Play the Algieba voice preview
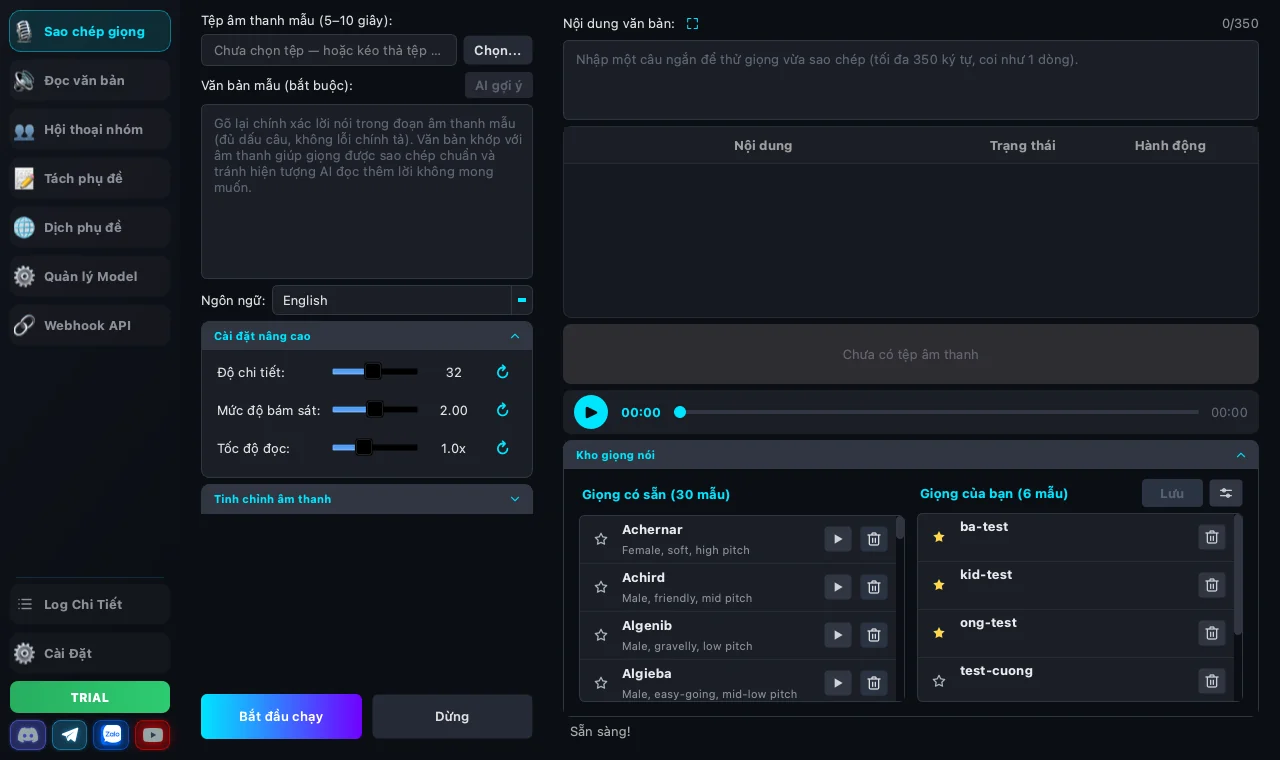Viewport: 1280px width, 760px height. (x=837, y=683)
